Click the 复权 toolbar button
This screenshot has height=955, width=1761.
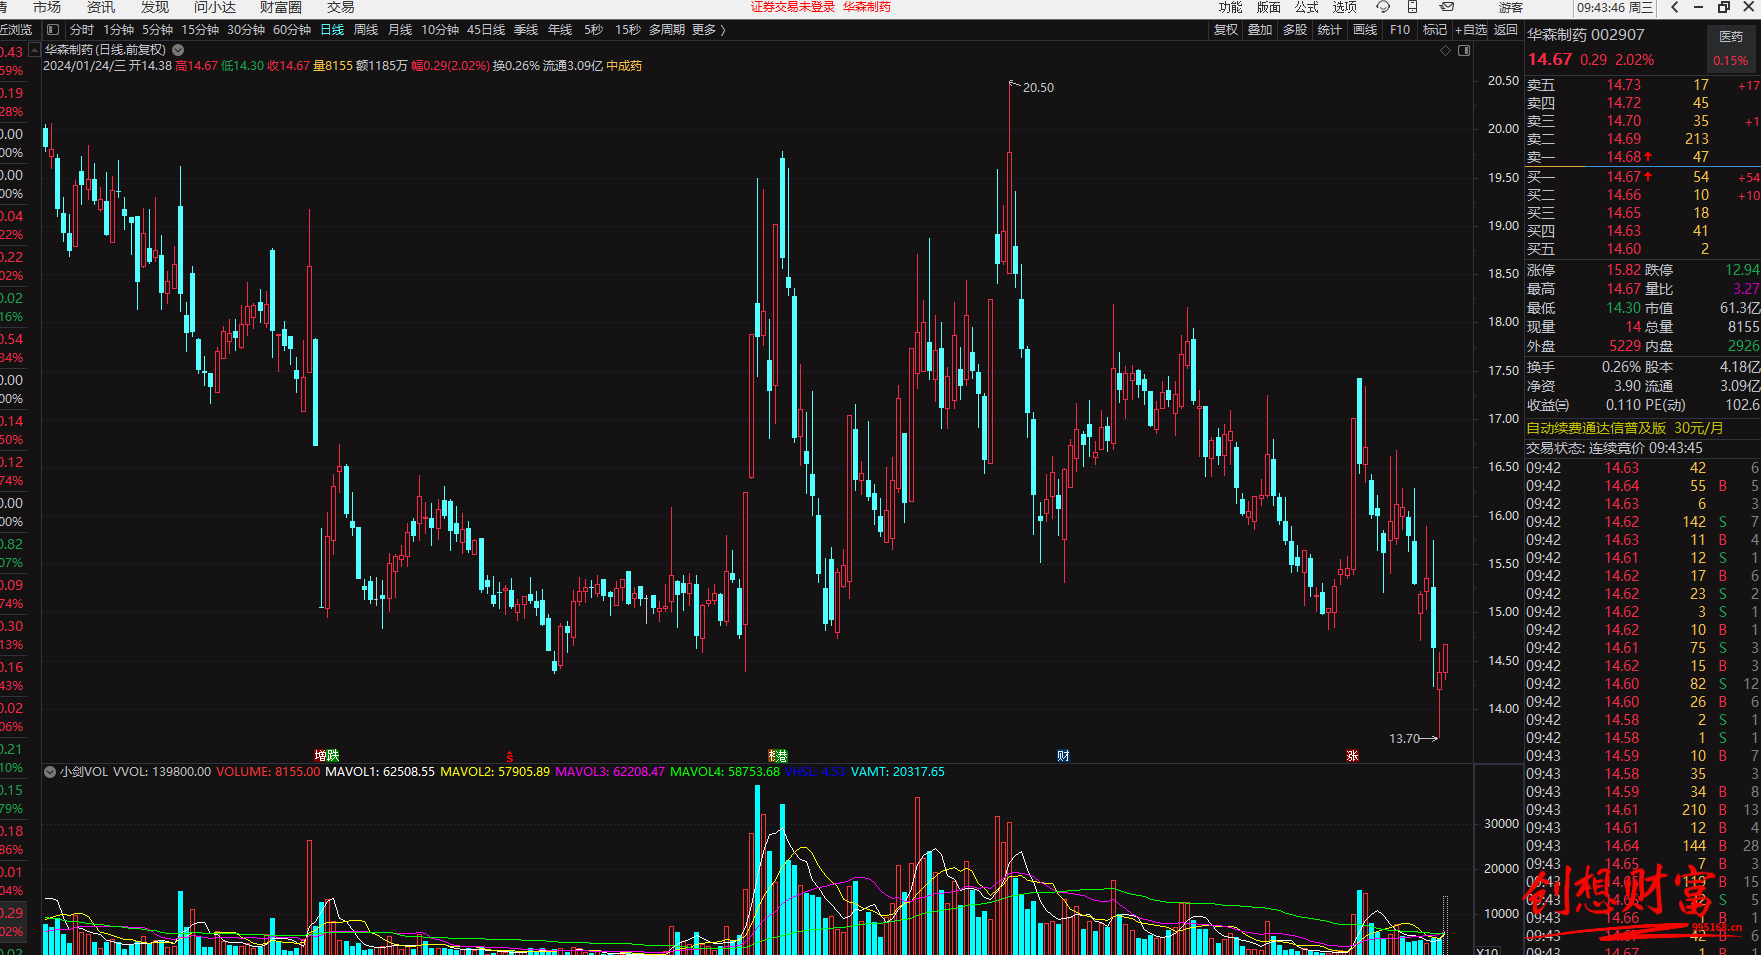click(1226, 30)
